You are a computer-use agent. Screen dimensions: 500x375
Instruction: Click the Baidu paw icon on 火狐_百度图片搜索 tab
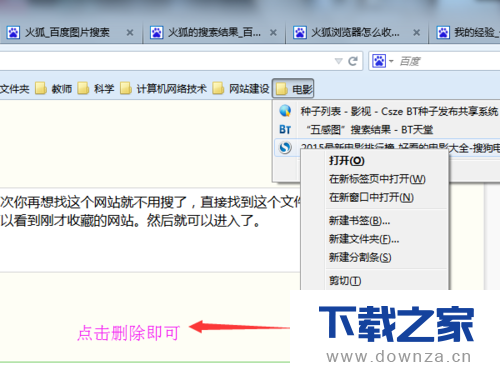[13, 33]
